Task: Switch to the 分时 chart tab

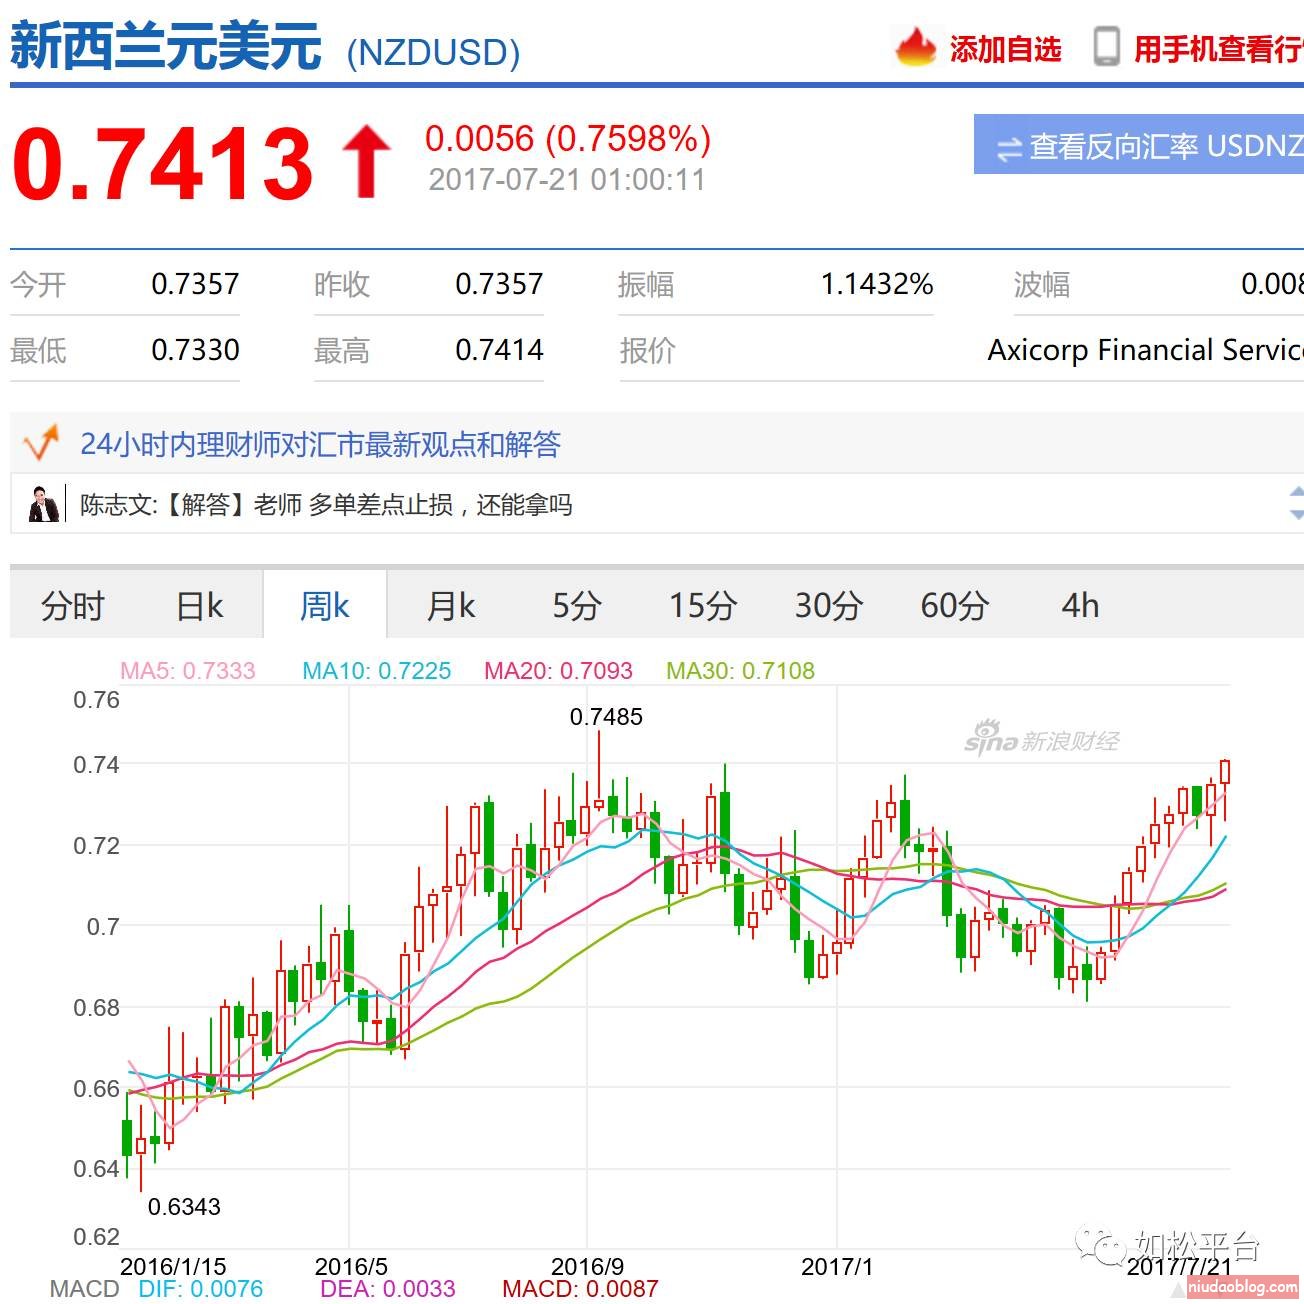Action: click(x=73, y=606)
